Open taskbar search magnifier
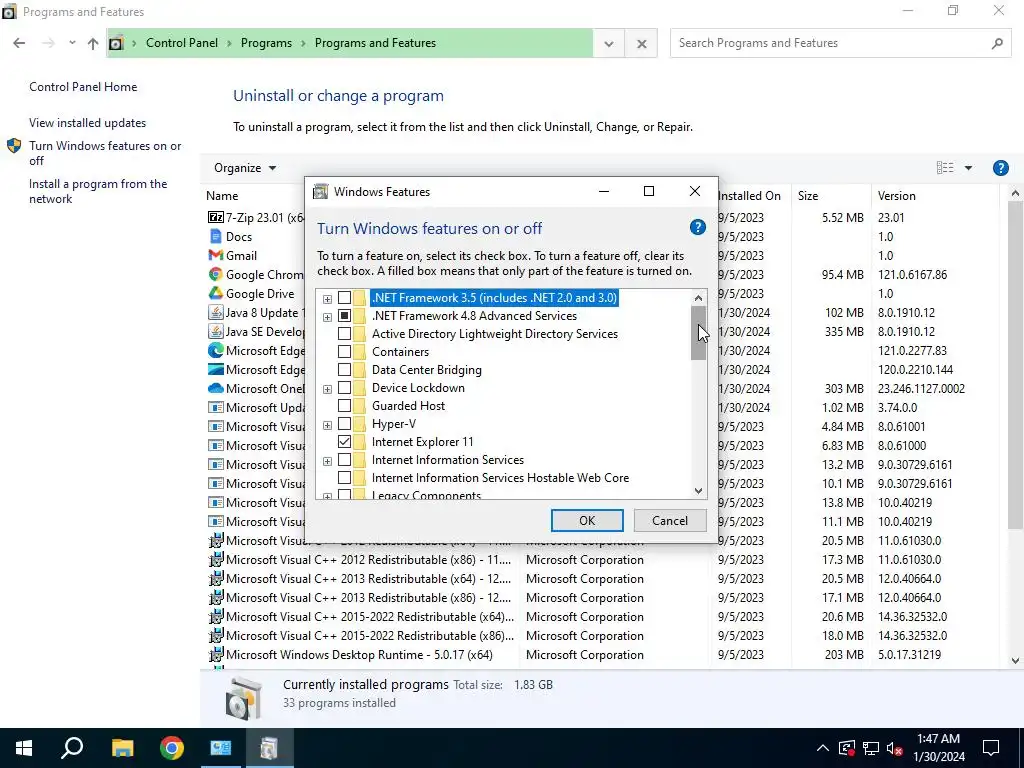The width and height of the screenshot is (1024, 768). 72,748
